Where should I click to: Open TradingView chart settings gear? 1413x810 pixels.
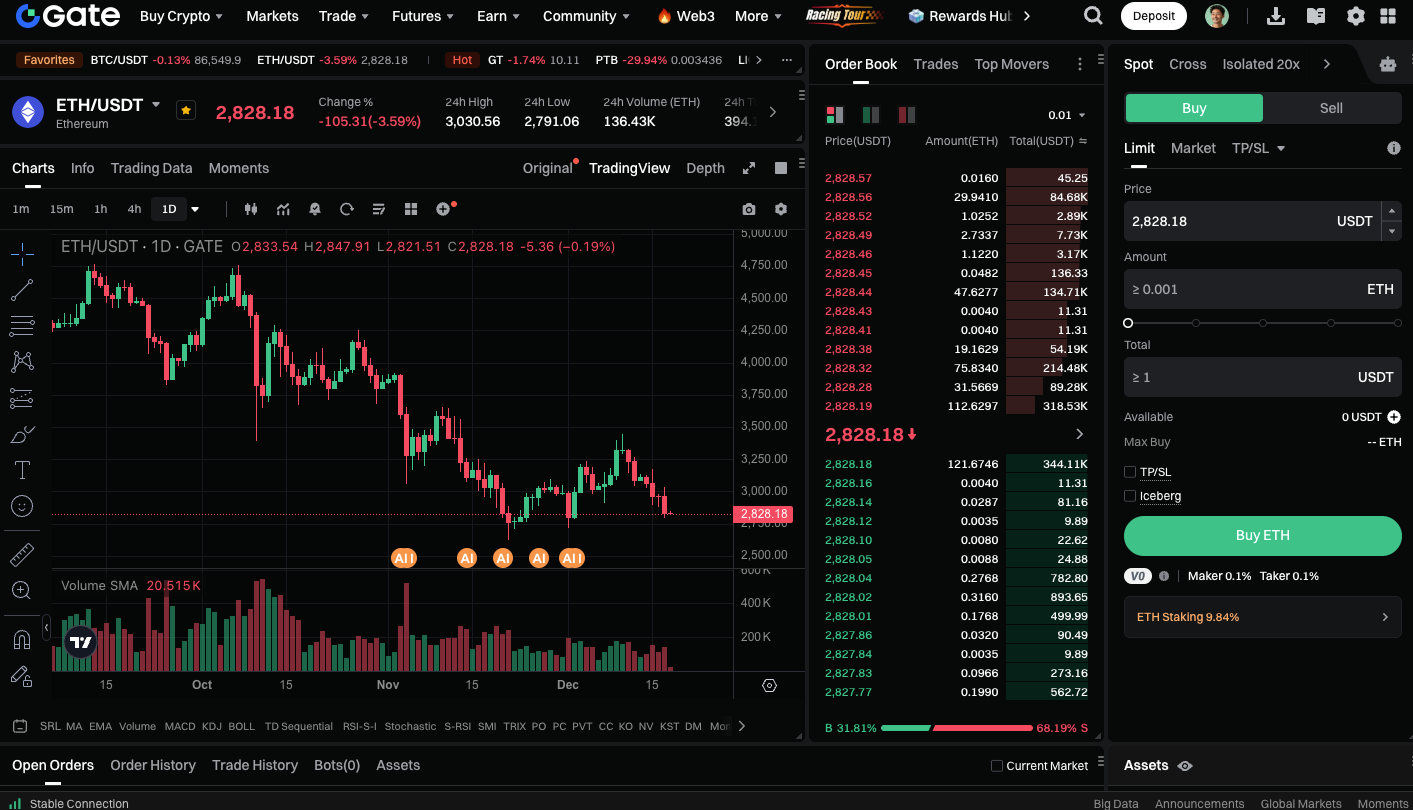781,209
